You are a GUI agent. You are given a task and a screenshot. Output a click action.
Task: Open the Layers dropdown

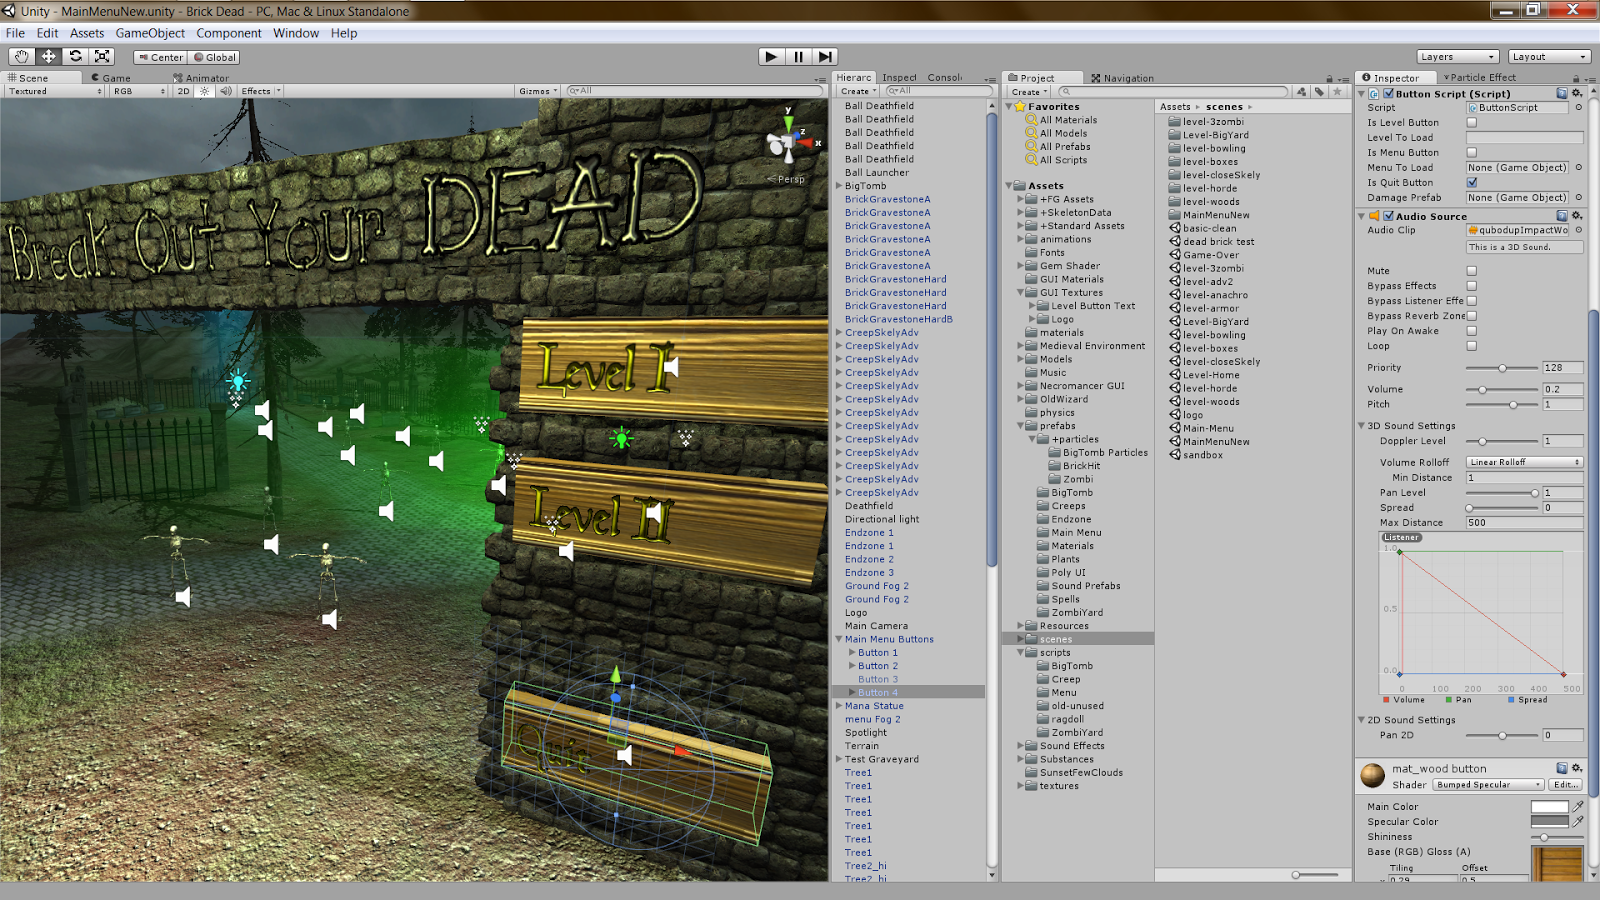coord(1458,57)
